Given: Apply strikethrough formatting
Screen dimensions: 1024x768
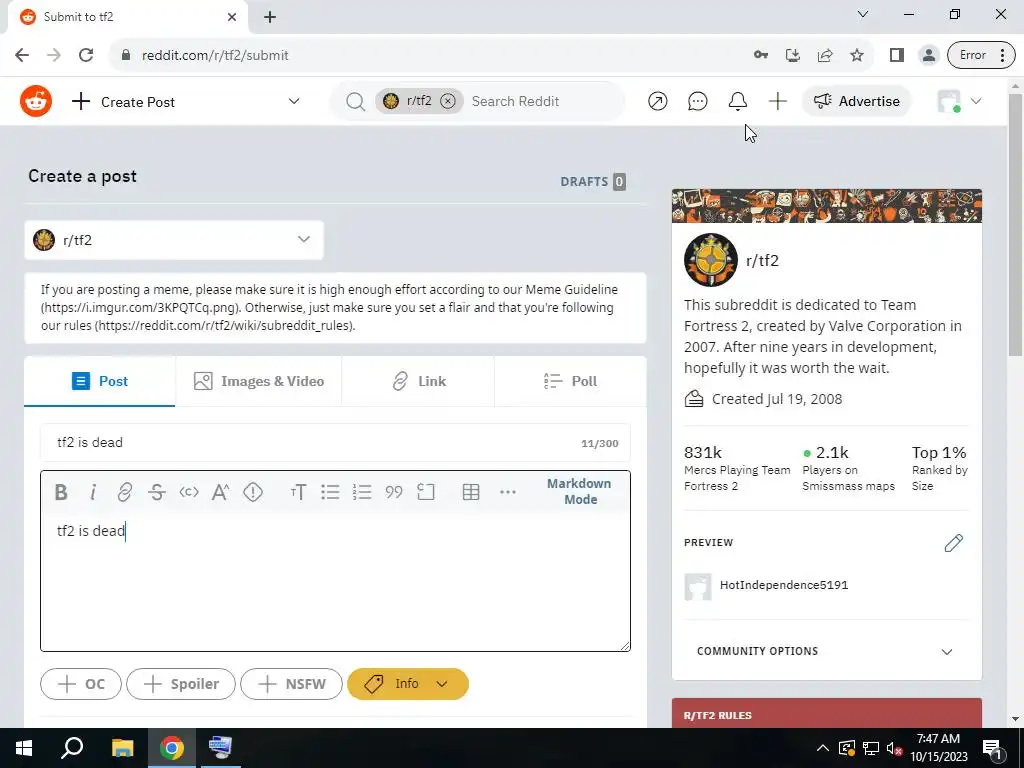Looking at the screenshot, I should coord(157,492).
